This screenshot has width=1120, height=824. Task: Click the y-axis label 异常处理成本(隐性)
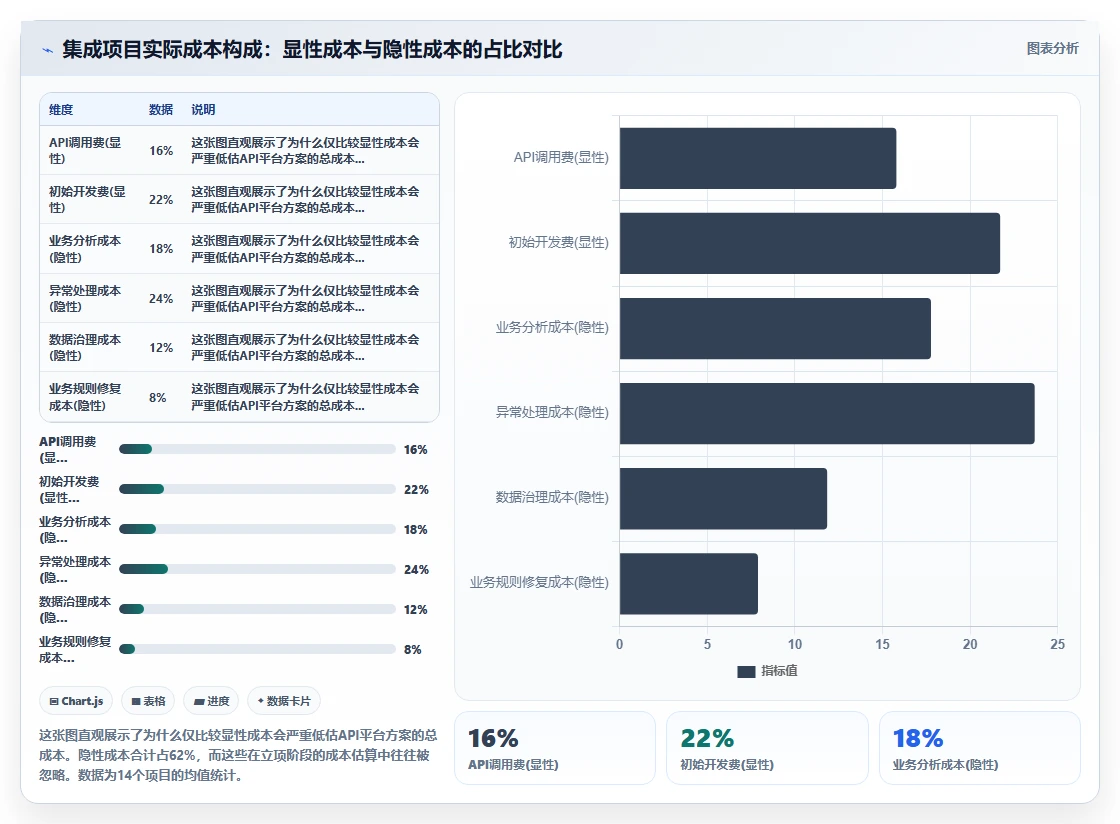pyautogui.click(x=552, y=412)
